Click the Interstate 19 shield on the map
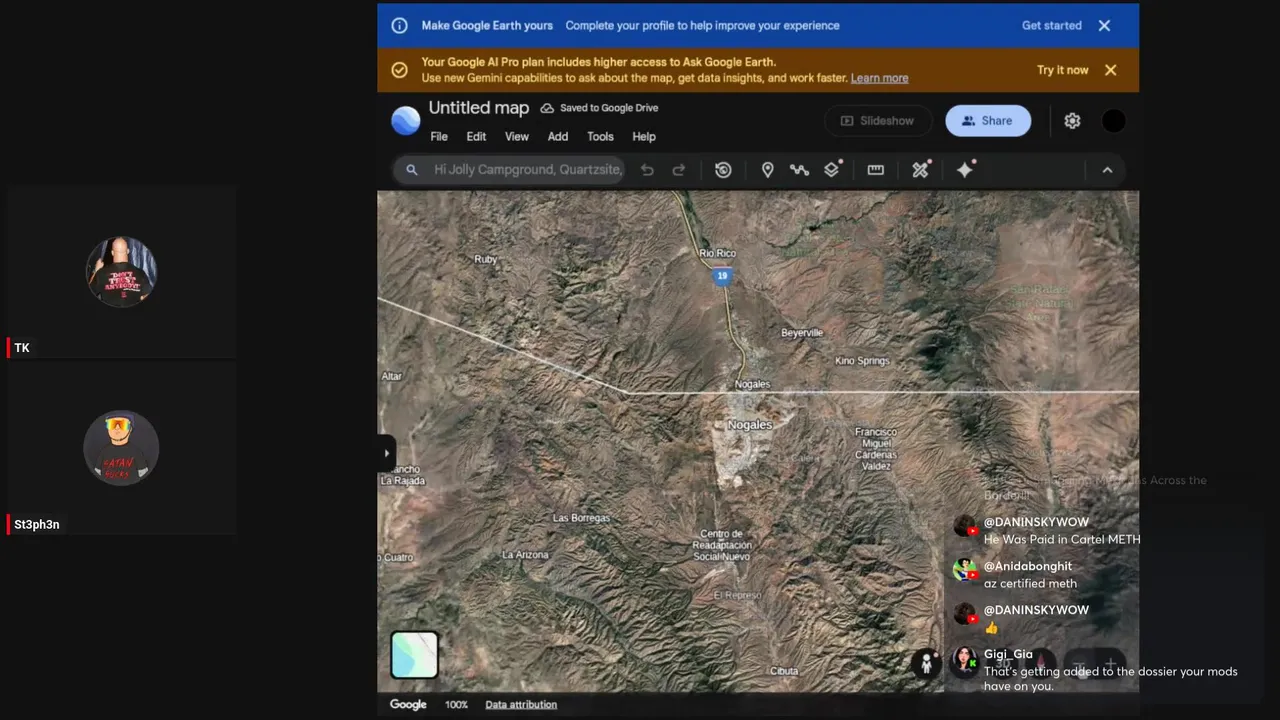 click(722, 275)
